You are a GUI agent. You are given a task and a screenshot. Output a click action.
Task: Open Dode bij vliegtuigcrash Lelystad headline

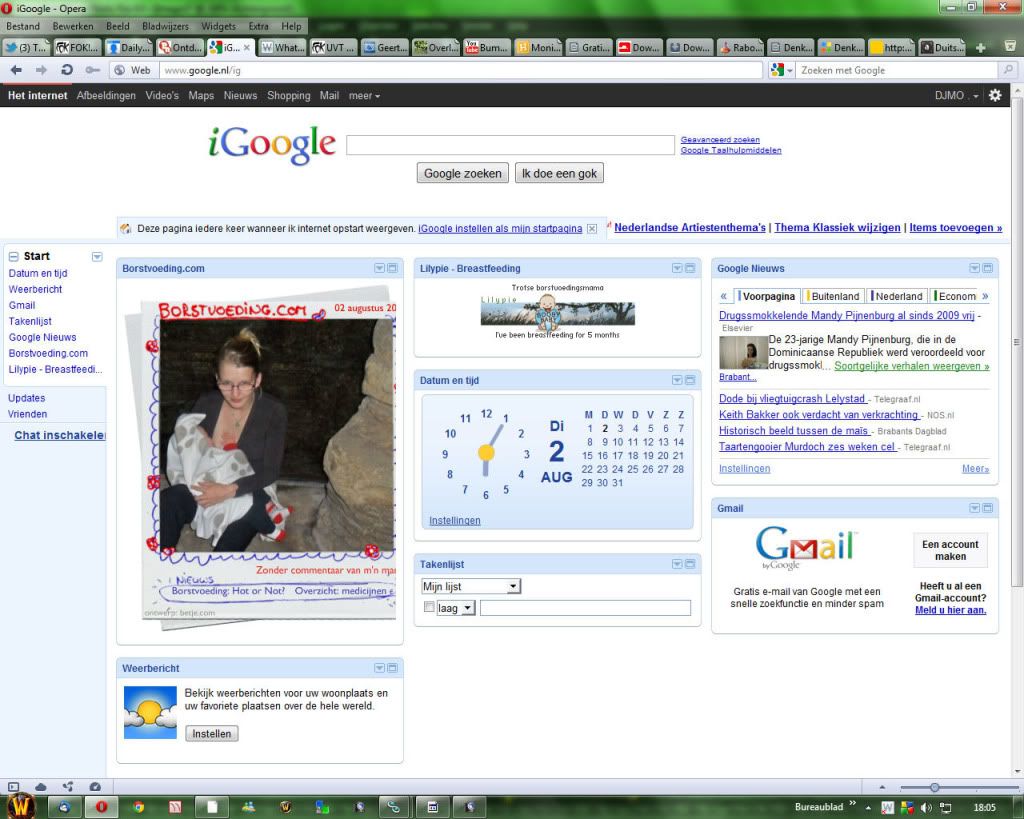[792, 398]
